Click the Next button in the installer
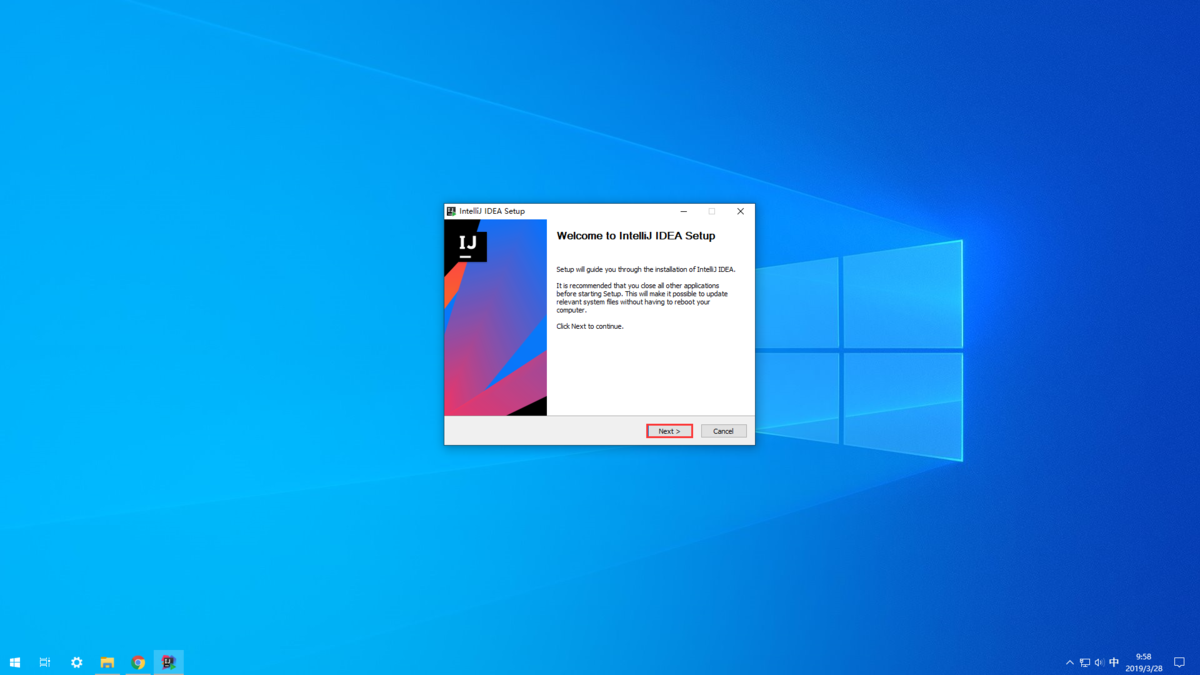This screenshot has width=1200, height=675. click(669, 431)
